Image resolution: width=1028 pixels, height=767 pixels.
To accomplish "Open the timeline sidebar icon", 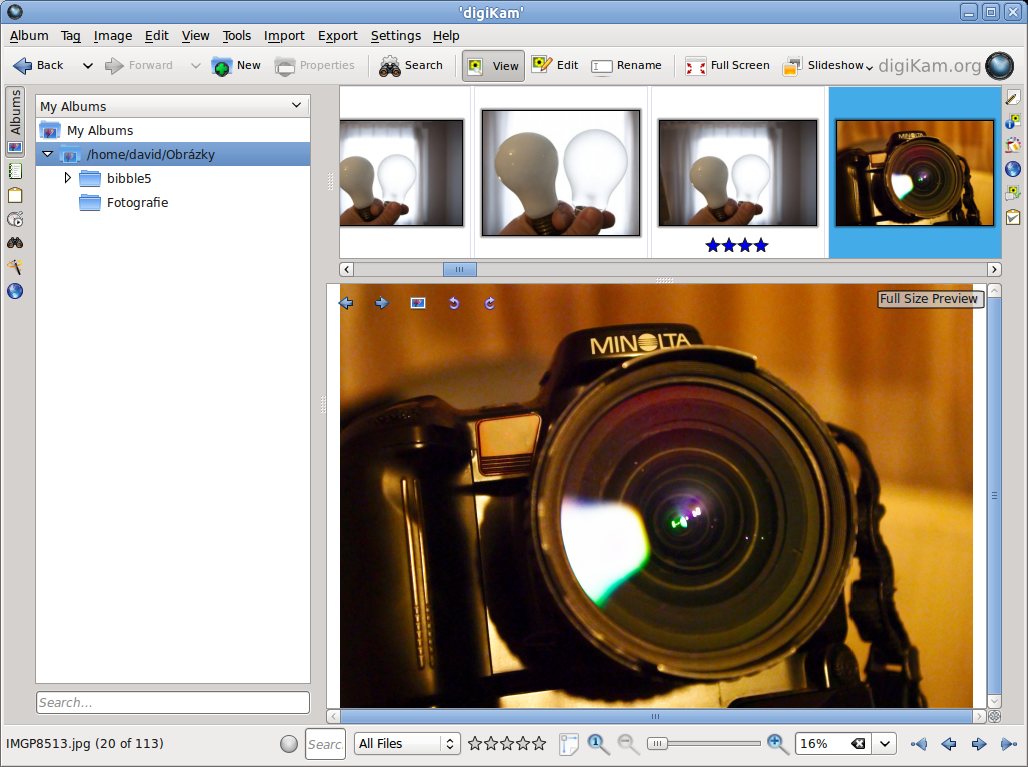I will [x=15, y=220].
